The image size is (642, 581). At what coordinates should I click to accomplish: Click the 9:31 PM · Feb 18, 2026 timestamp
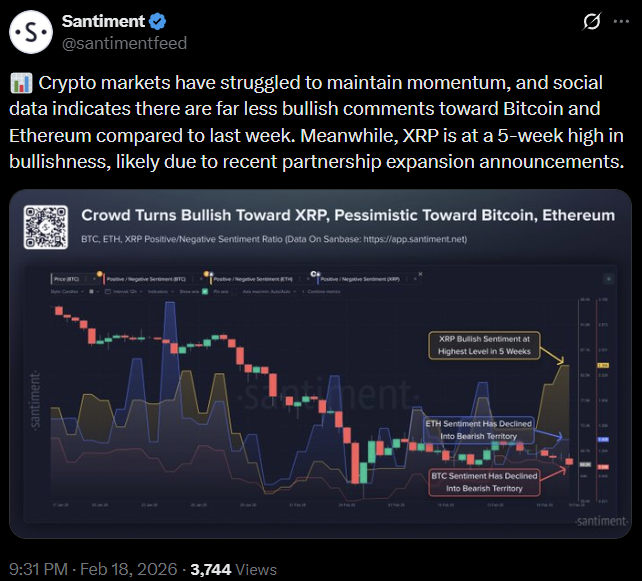click(93, 569)
